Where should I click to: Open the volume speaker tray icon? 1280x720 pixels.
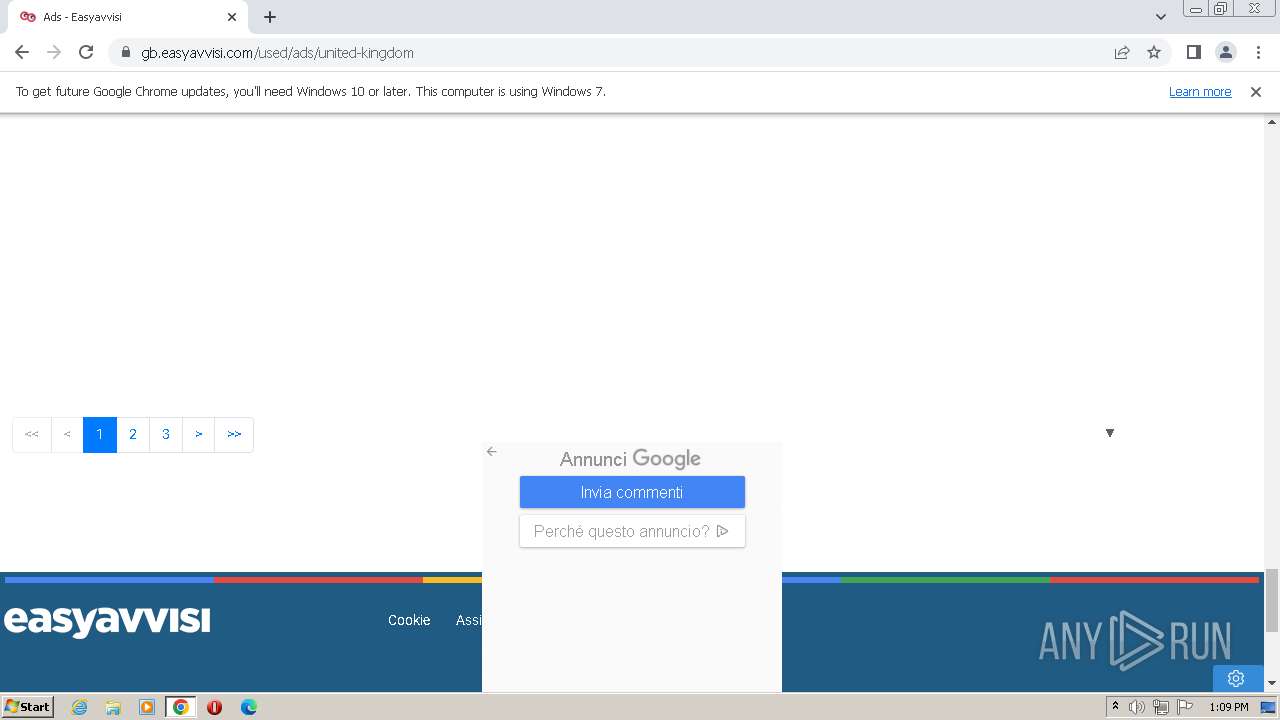1137,707
